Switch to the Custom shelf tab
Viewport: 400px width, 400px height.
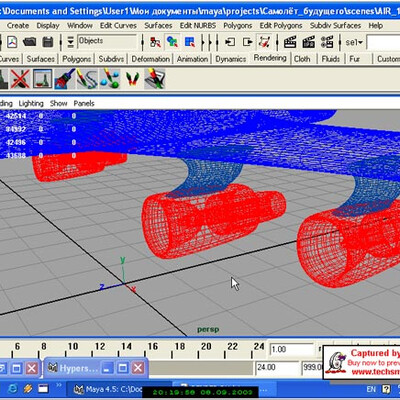pos(388,59)
